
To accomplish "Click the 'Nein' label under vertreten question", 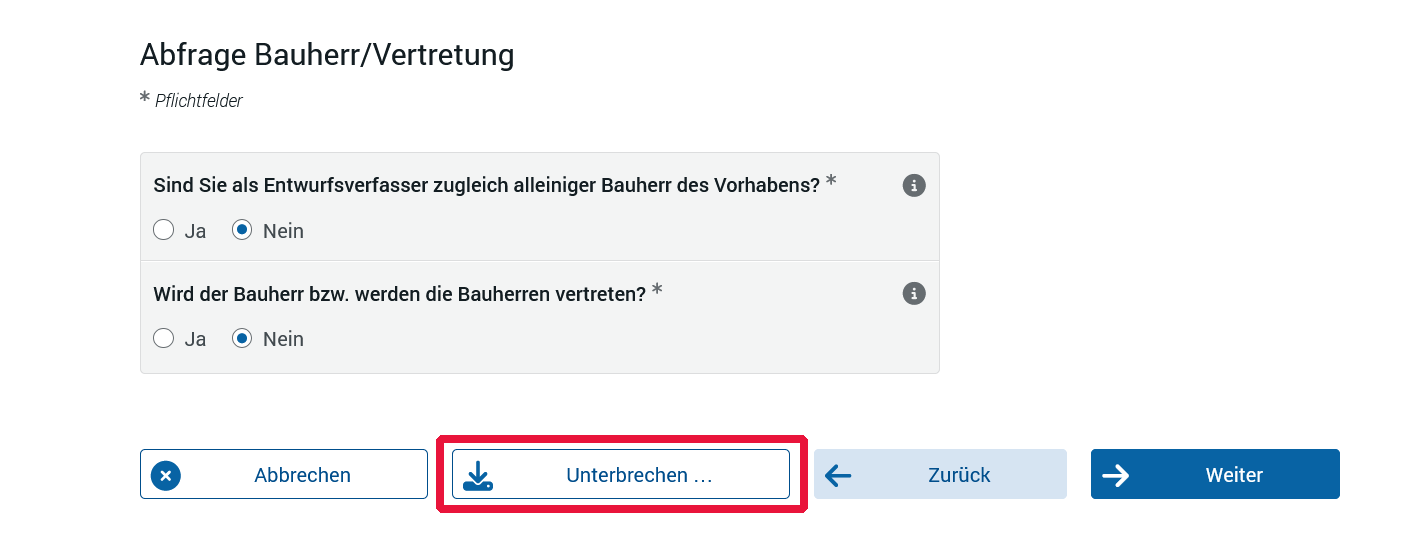I will coord(283,339).
